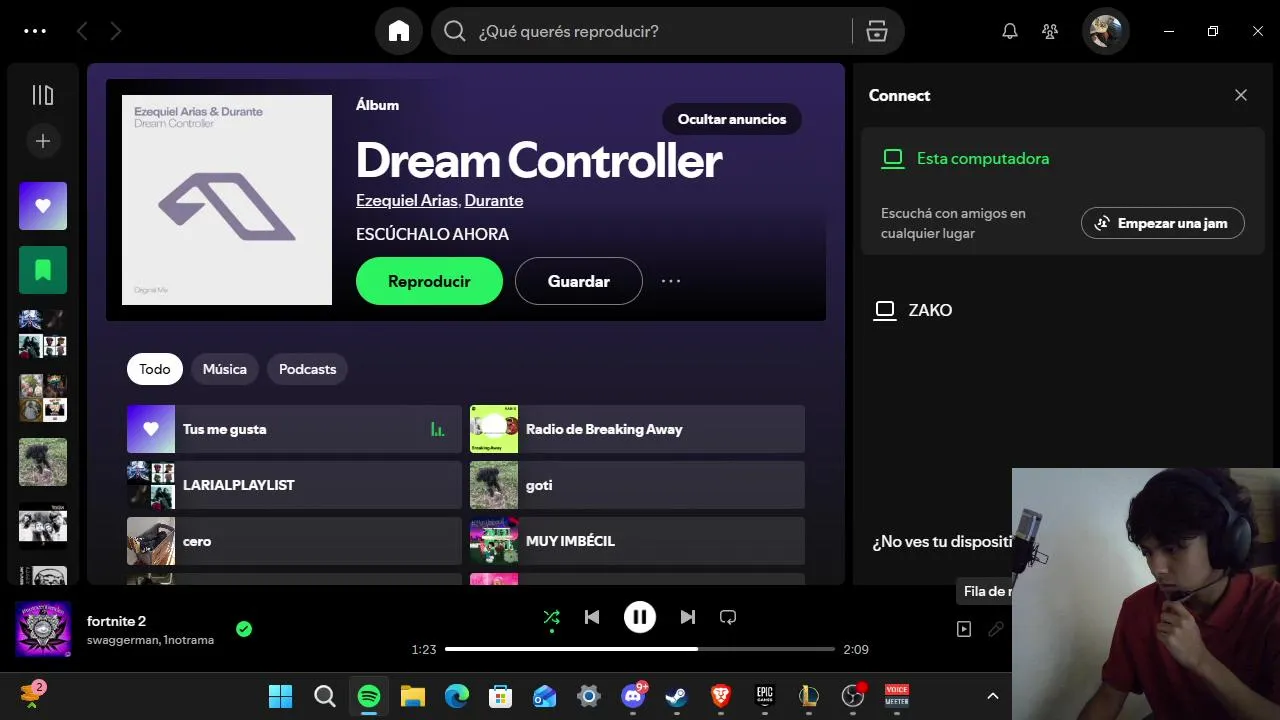
Task: Open LARIALPLAYLIST shortcut
Action: click(x=294, y=485)
